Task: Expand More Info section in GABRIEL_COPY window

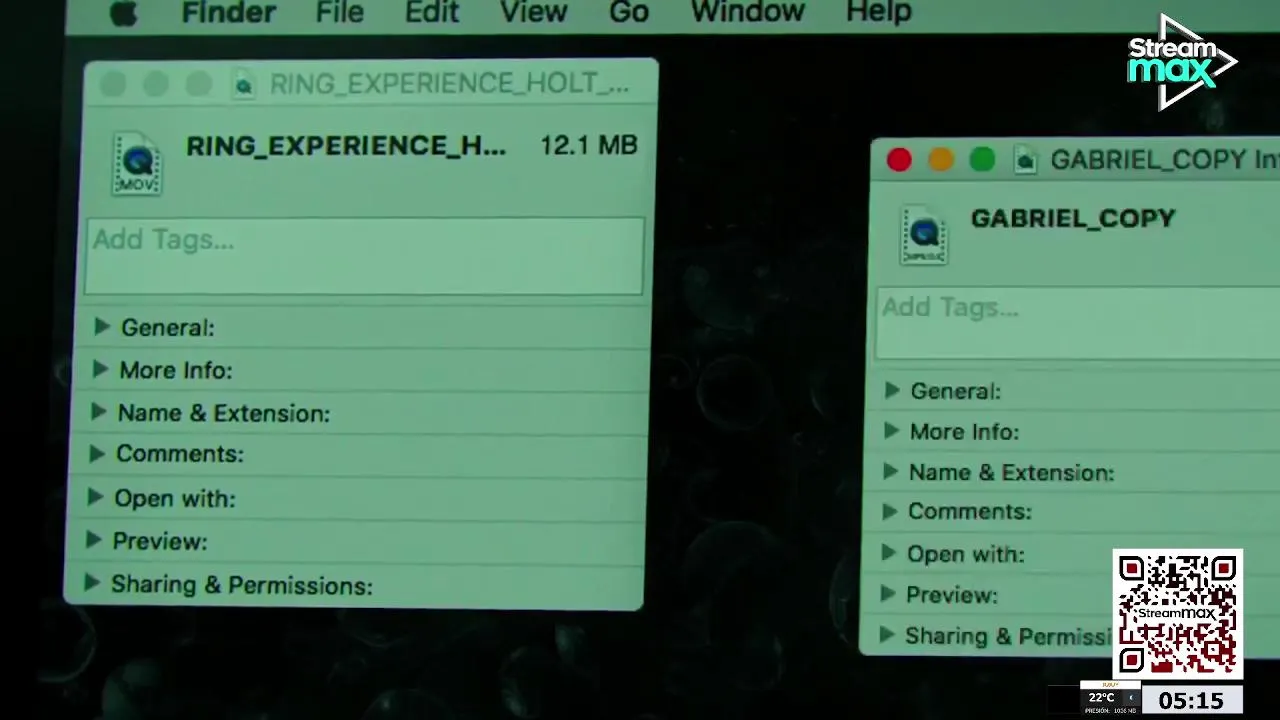Action: (x=891, y=431)
